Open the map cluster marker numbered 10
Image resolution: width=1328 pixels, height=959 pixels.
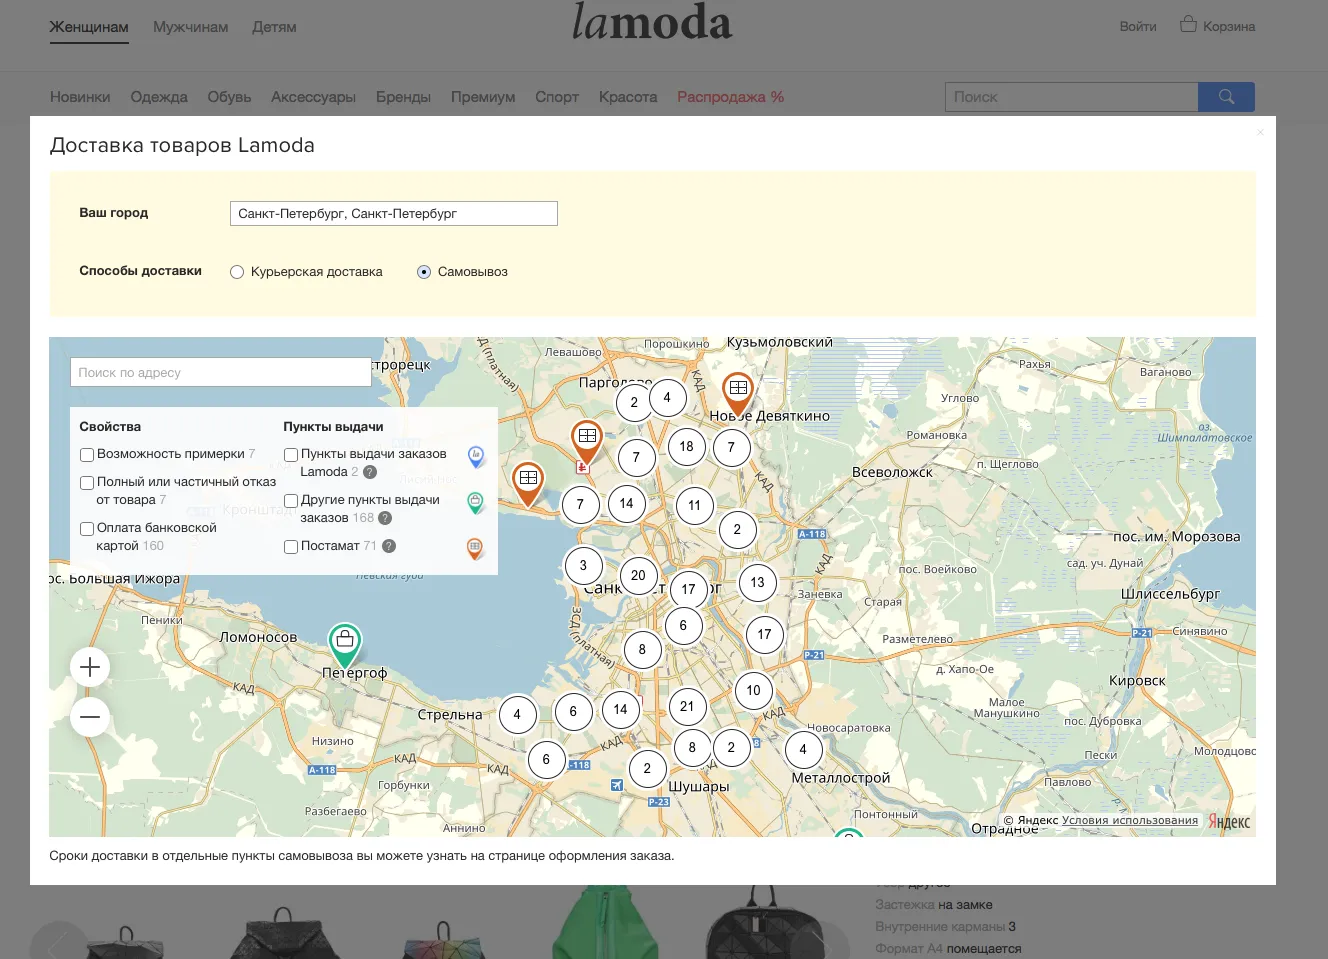click(x=753, y=690)
